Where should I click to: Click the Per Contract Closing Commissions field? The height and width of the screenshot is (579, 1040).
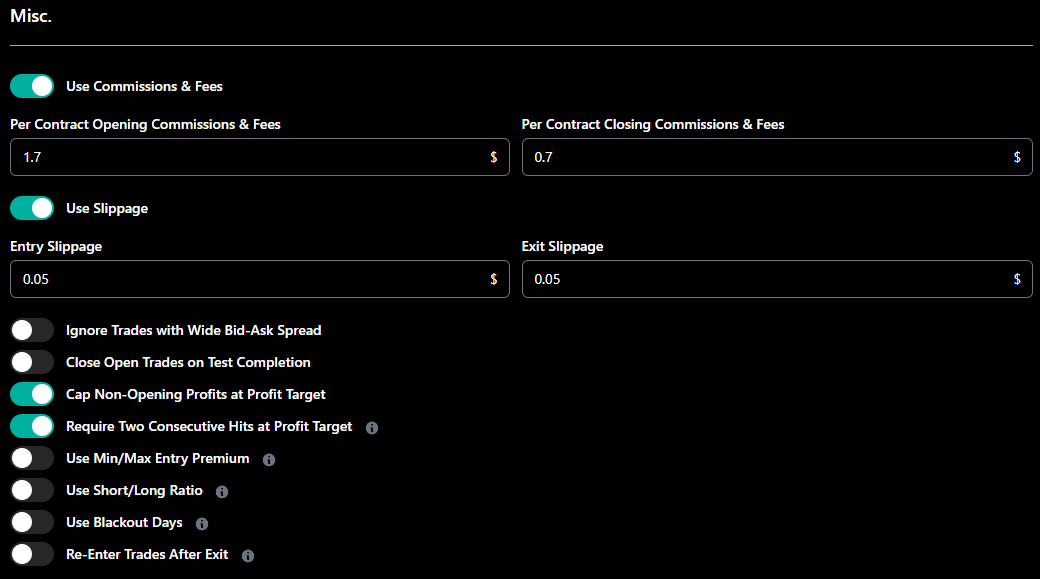[777, 157]
